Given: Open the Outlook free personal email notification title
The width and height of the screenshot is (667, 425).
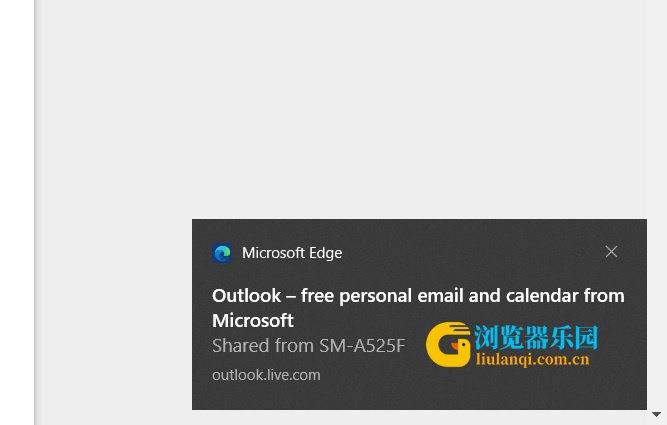Looking at the screenshot, I should (418, 308).
